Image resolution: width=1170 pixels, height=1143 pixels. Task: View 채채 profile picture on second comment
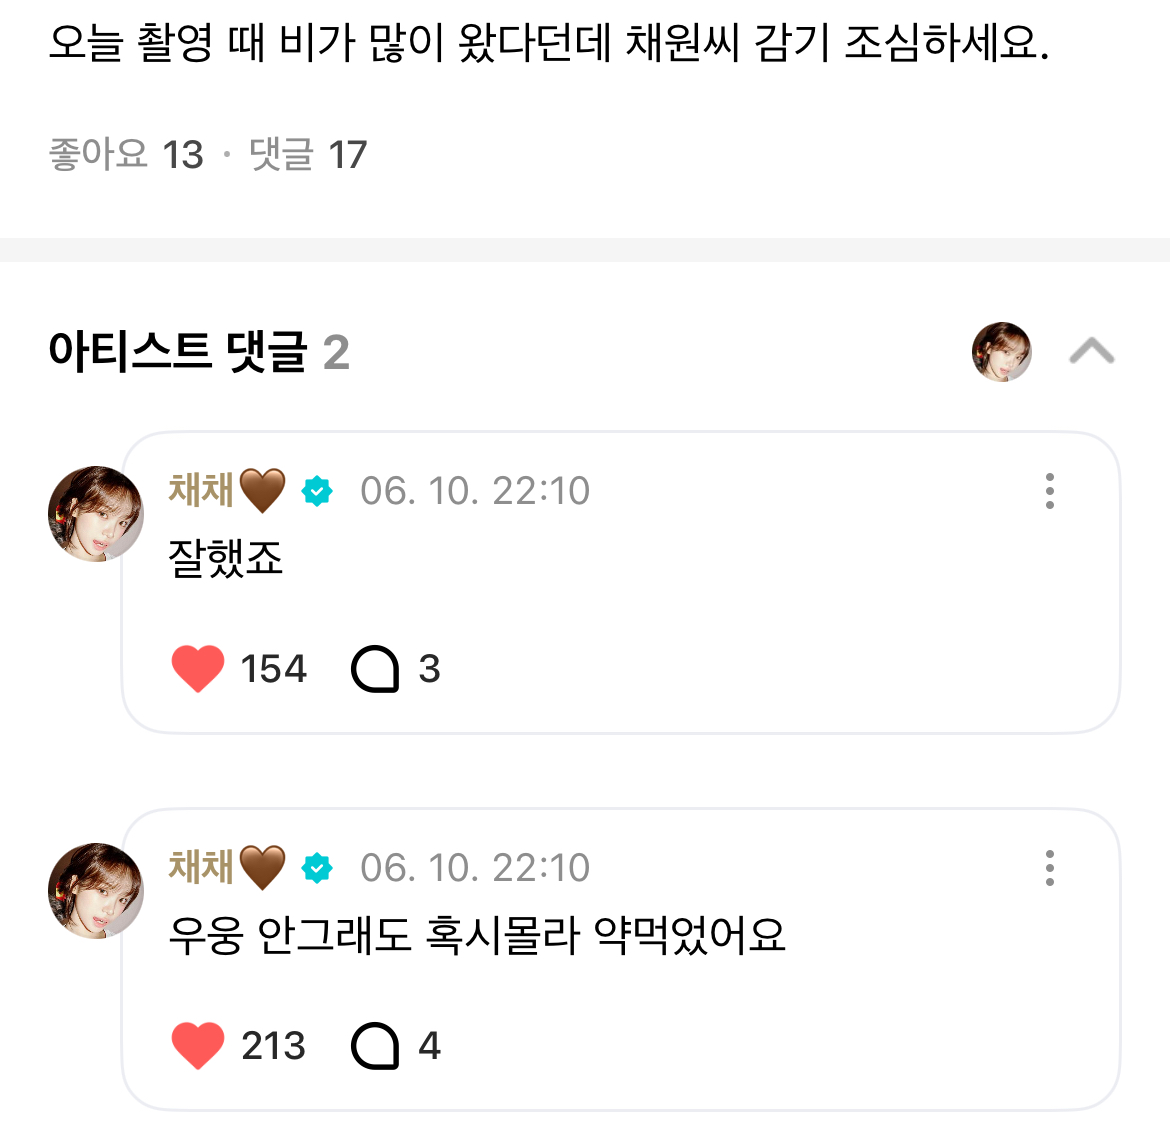coord(96,891)
